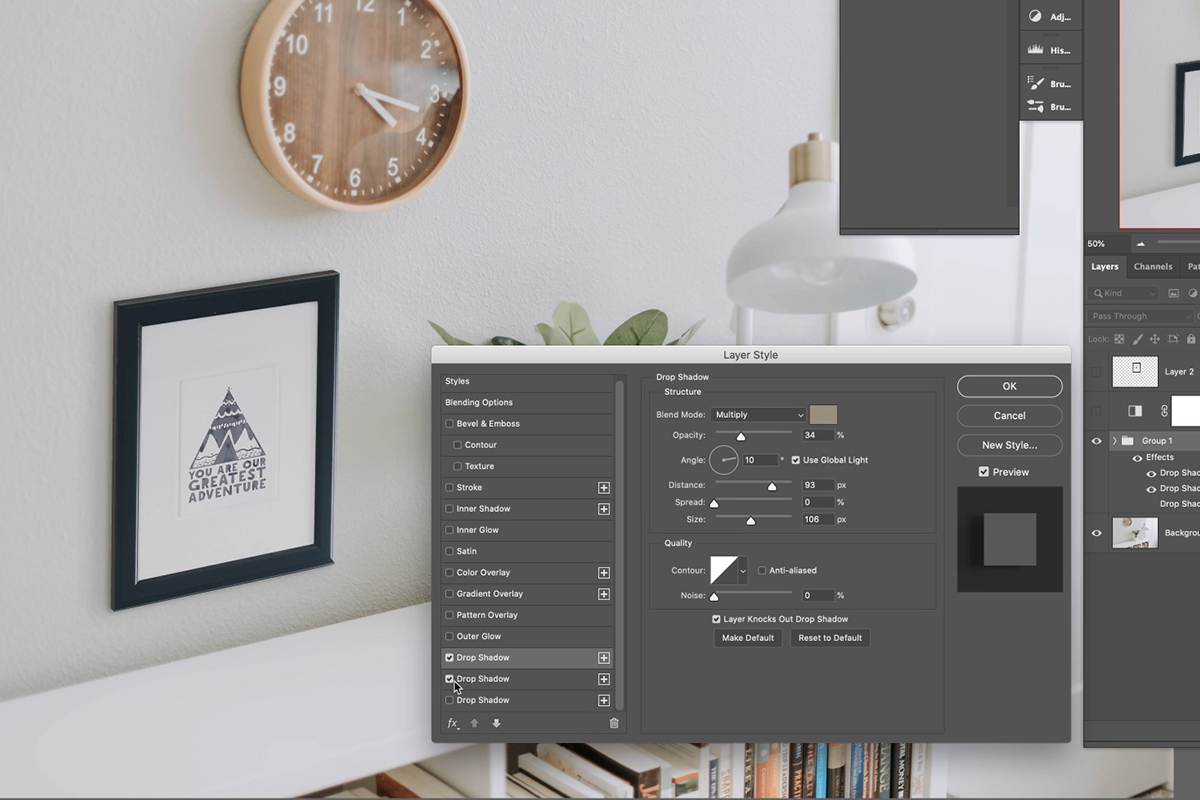Open the Adjustments panel icon
The width and height of the screenshot is (1200, 800).
[1037, 15]
